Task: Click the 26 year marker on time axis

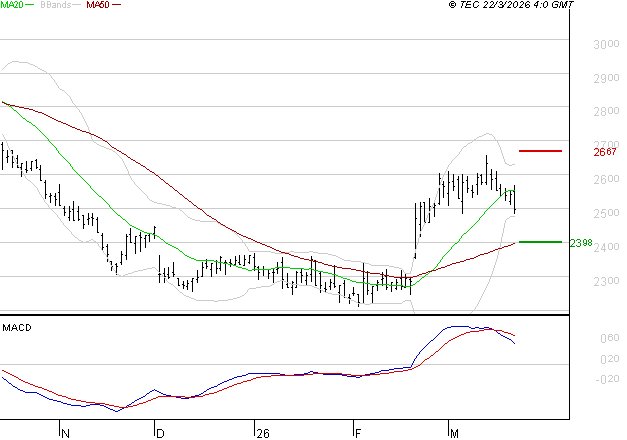Action: (x=263, y=434)
